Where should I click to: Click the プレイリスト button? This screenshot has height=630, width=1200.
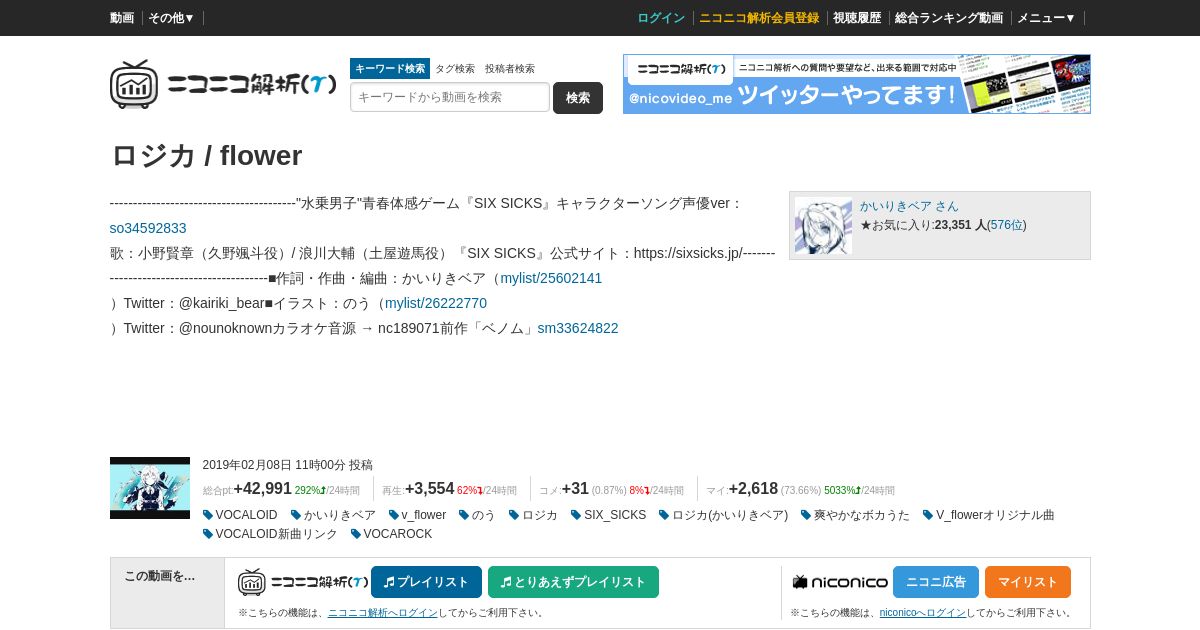tap(426, 582)
